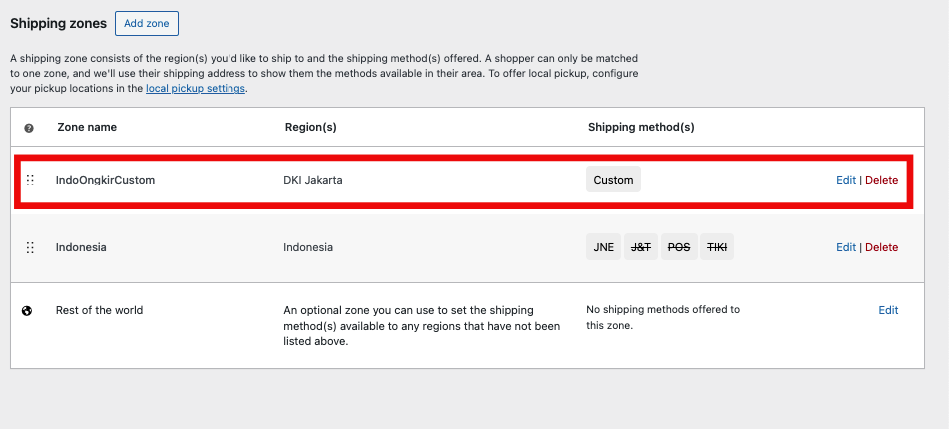This screenshot has height=429, width=949.
Task: Click the JNE shipping method badge
Action: pyautogui.click(x=604, y=247)
